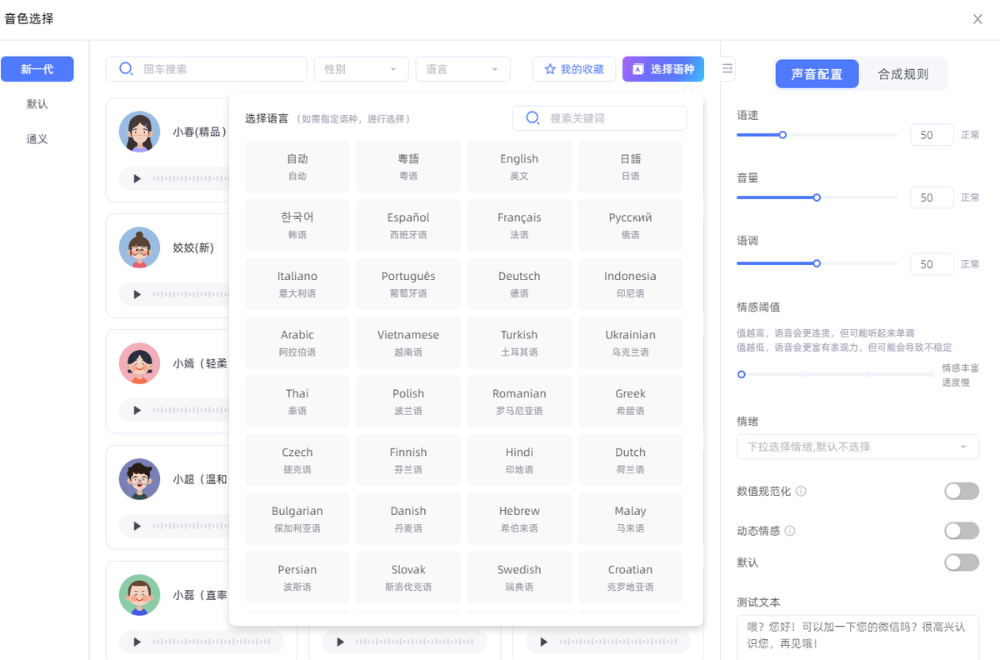Click the star 我的收藏 favorites button

tap(574, 69)
